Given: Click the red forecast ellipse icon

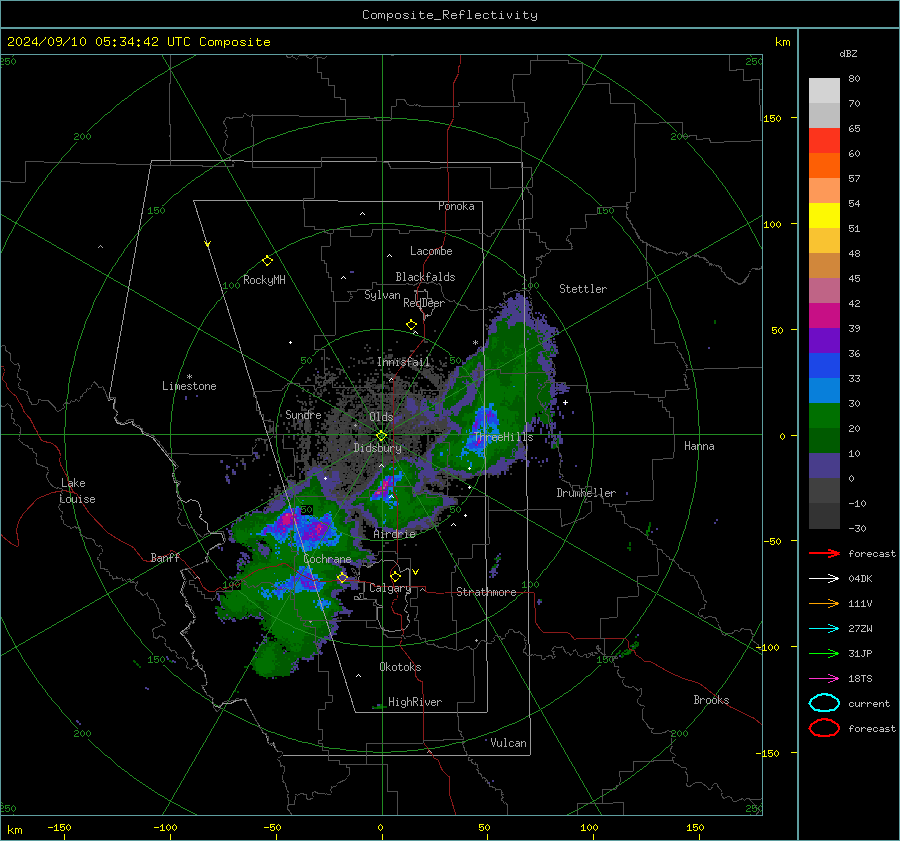Looking at the screenshot, I should click(x=824, y=728).
